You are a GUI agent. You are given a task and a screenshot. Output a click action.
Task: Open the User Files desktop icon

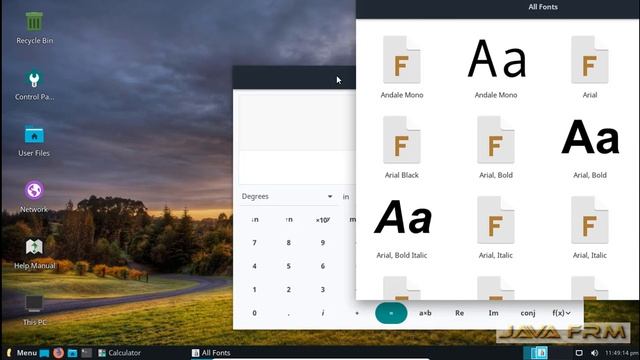34,141
